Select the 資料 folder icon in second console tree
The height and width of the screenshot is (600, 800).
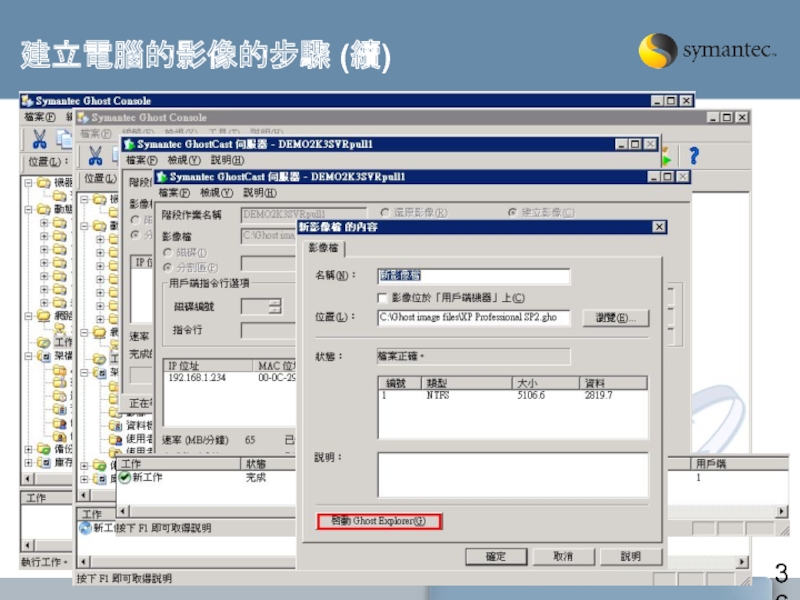[x=115, y=425]
